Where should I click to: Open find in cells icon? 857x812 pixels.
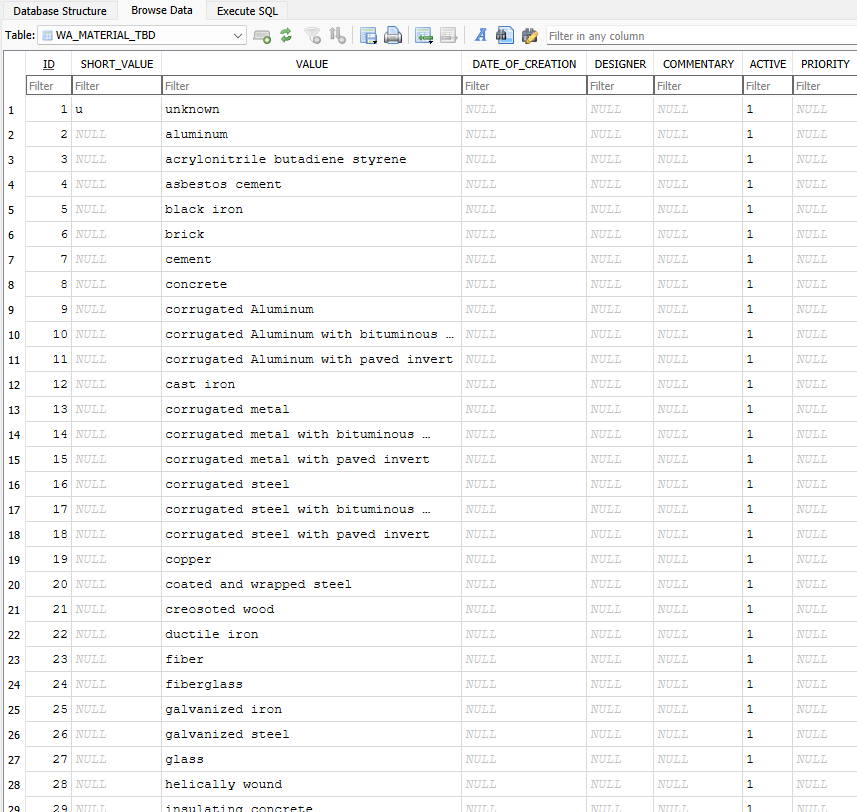point(504,36)
